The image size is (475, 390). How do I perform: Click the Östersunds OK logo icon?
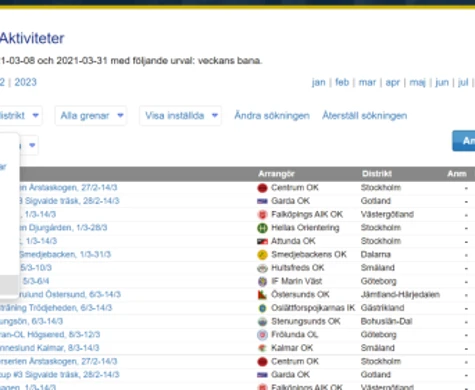[x=262, y=295]
